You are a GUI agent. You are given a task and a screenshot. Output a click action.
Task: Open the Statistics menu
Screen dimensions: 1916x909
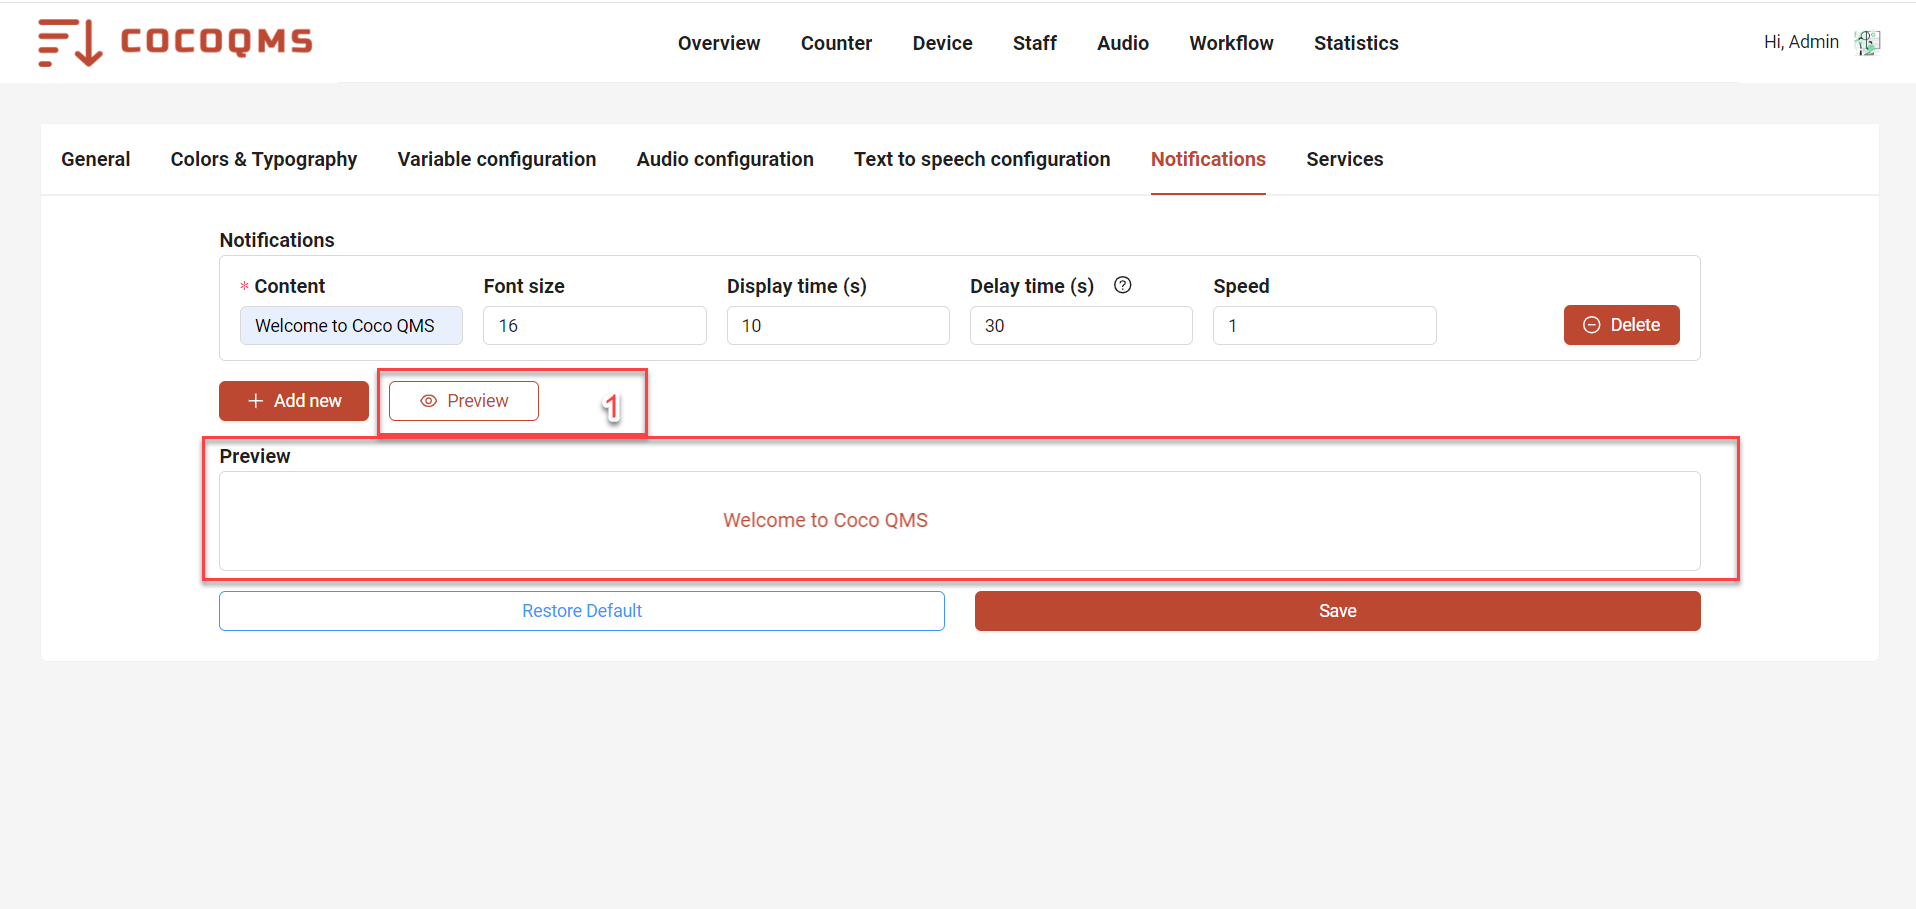(1356, 43)
